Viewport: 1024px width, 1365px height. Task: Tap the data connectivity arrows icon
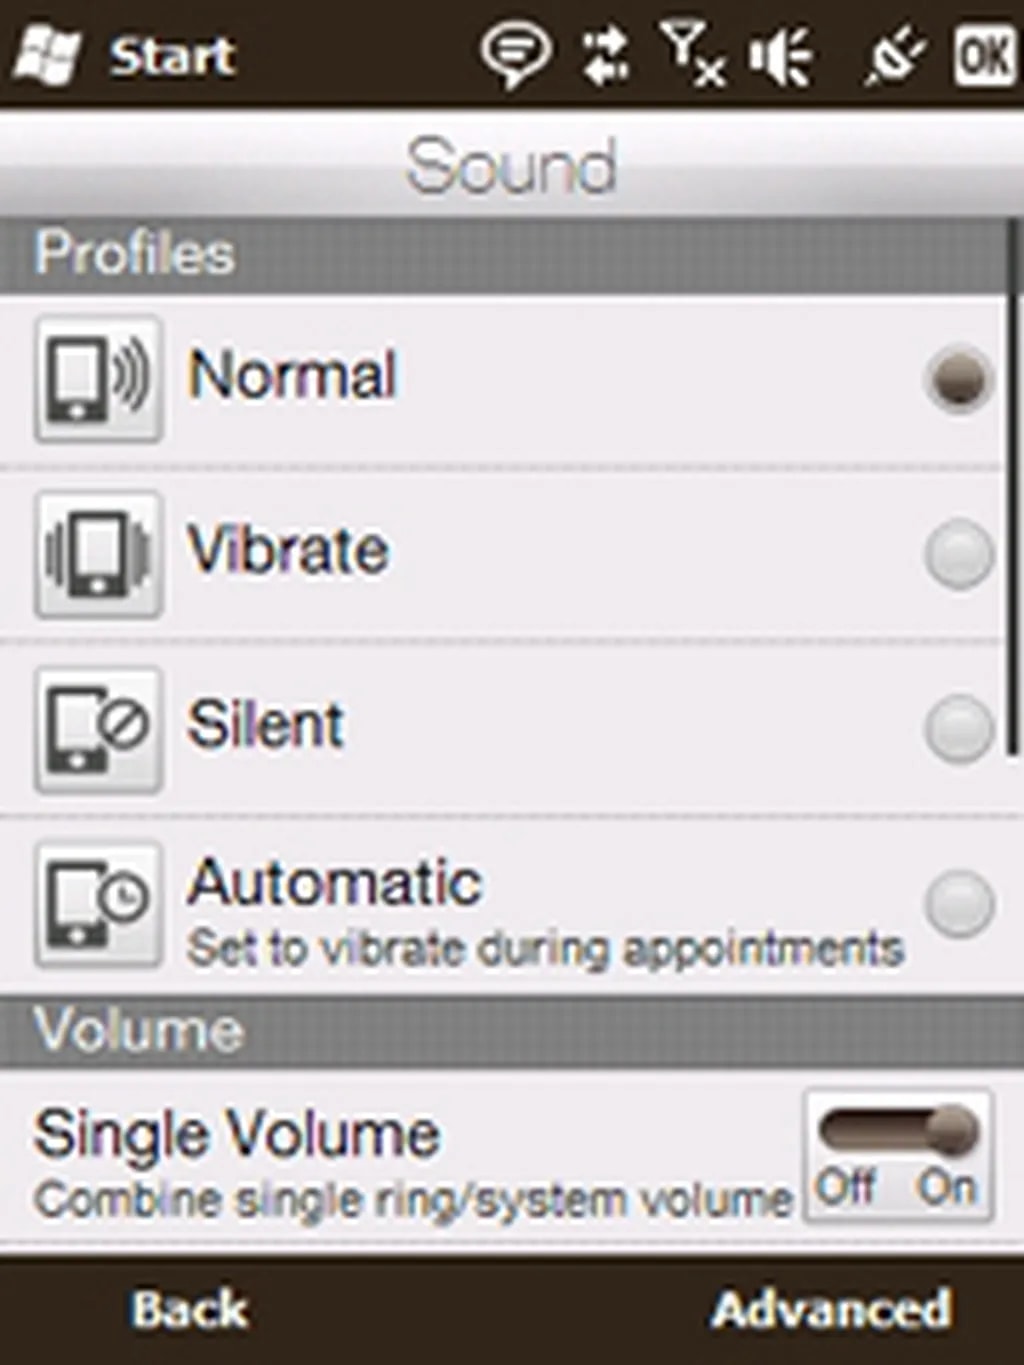[605, 55]
